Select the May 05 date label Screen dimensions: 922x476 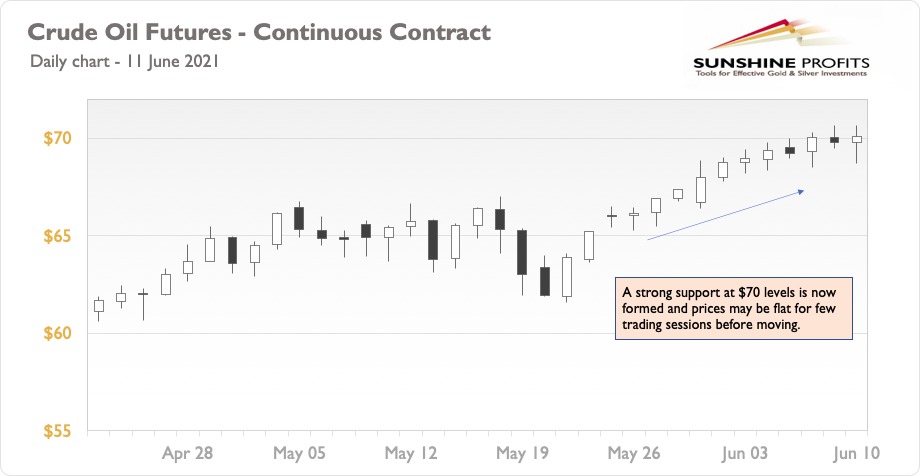click(299, 454)
